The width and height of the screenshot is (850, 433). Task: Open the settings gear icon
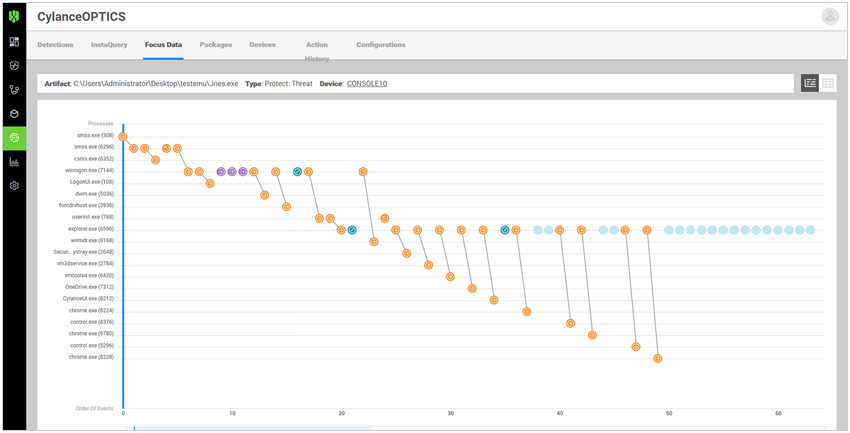pos(14,185)
